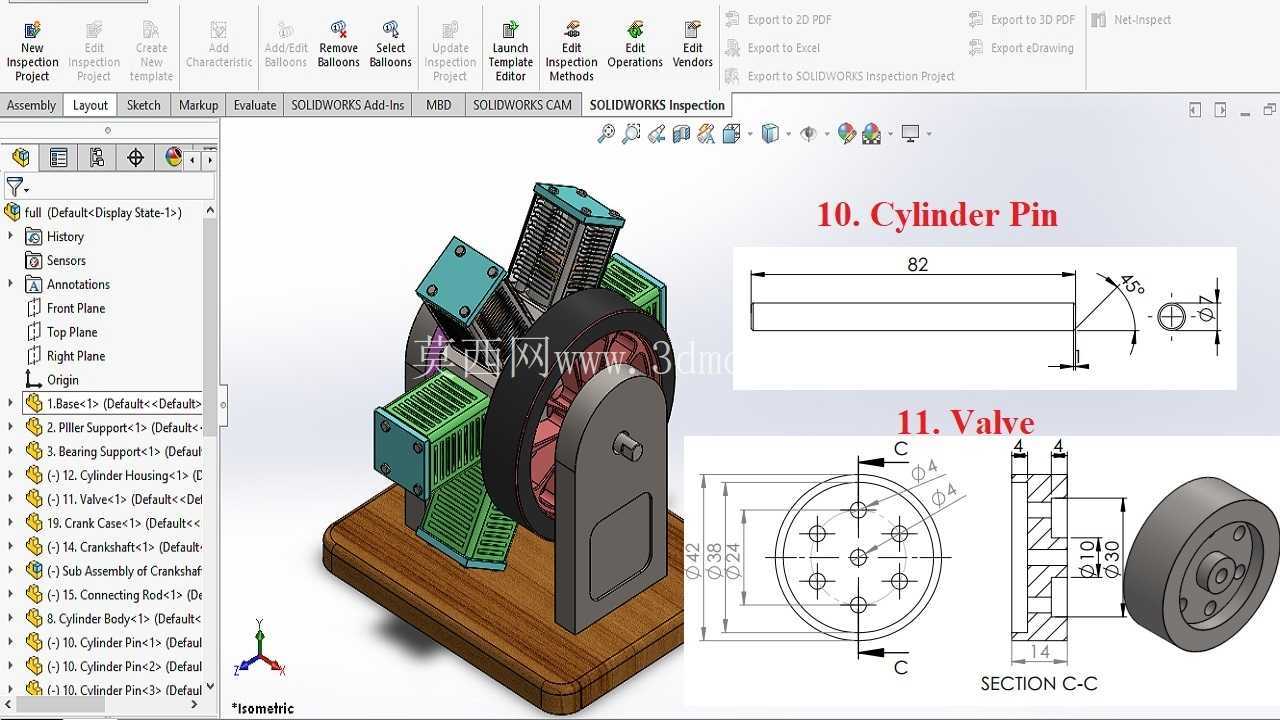Open the Launch Template Editor
The width and height of the screenshot is (1280, 720).
click(510, 49)
